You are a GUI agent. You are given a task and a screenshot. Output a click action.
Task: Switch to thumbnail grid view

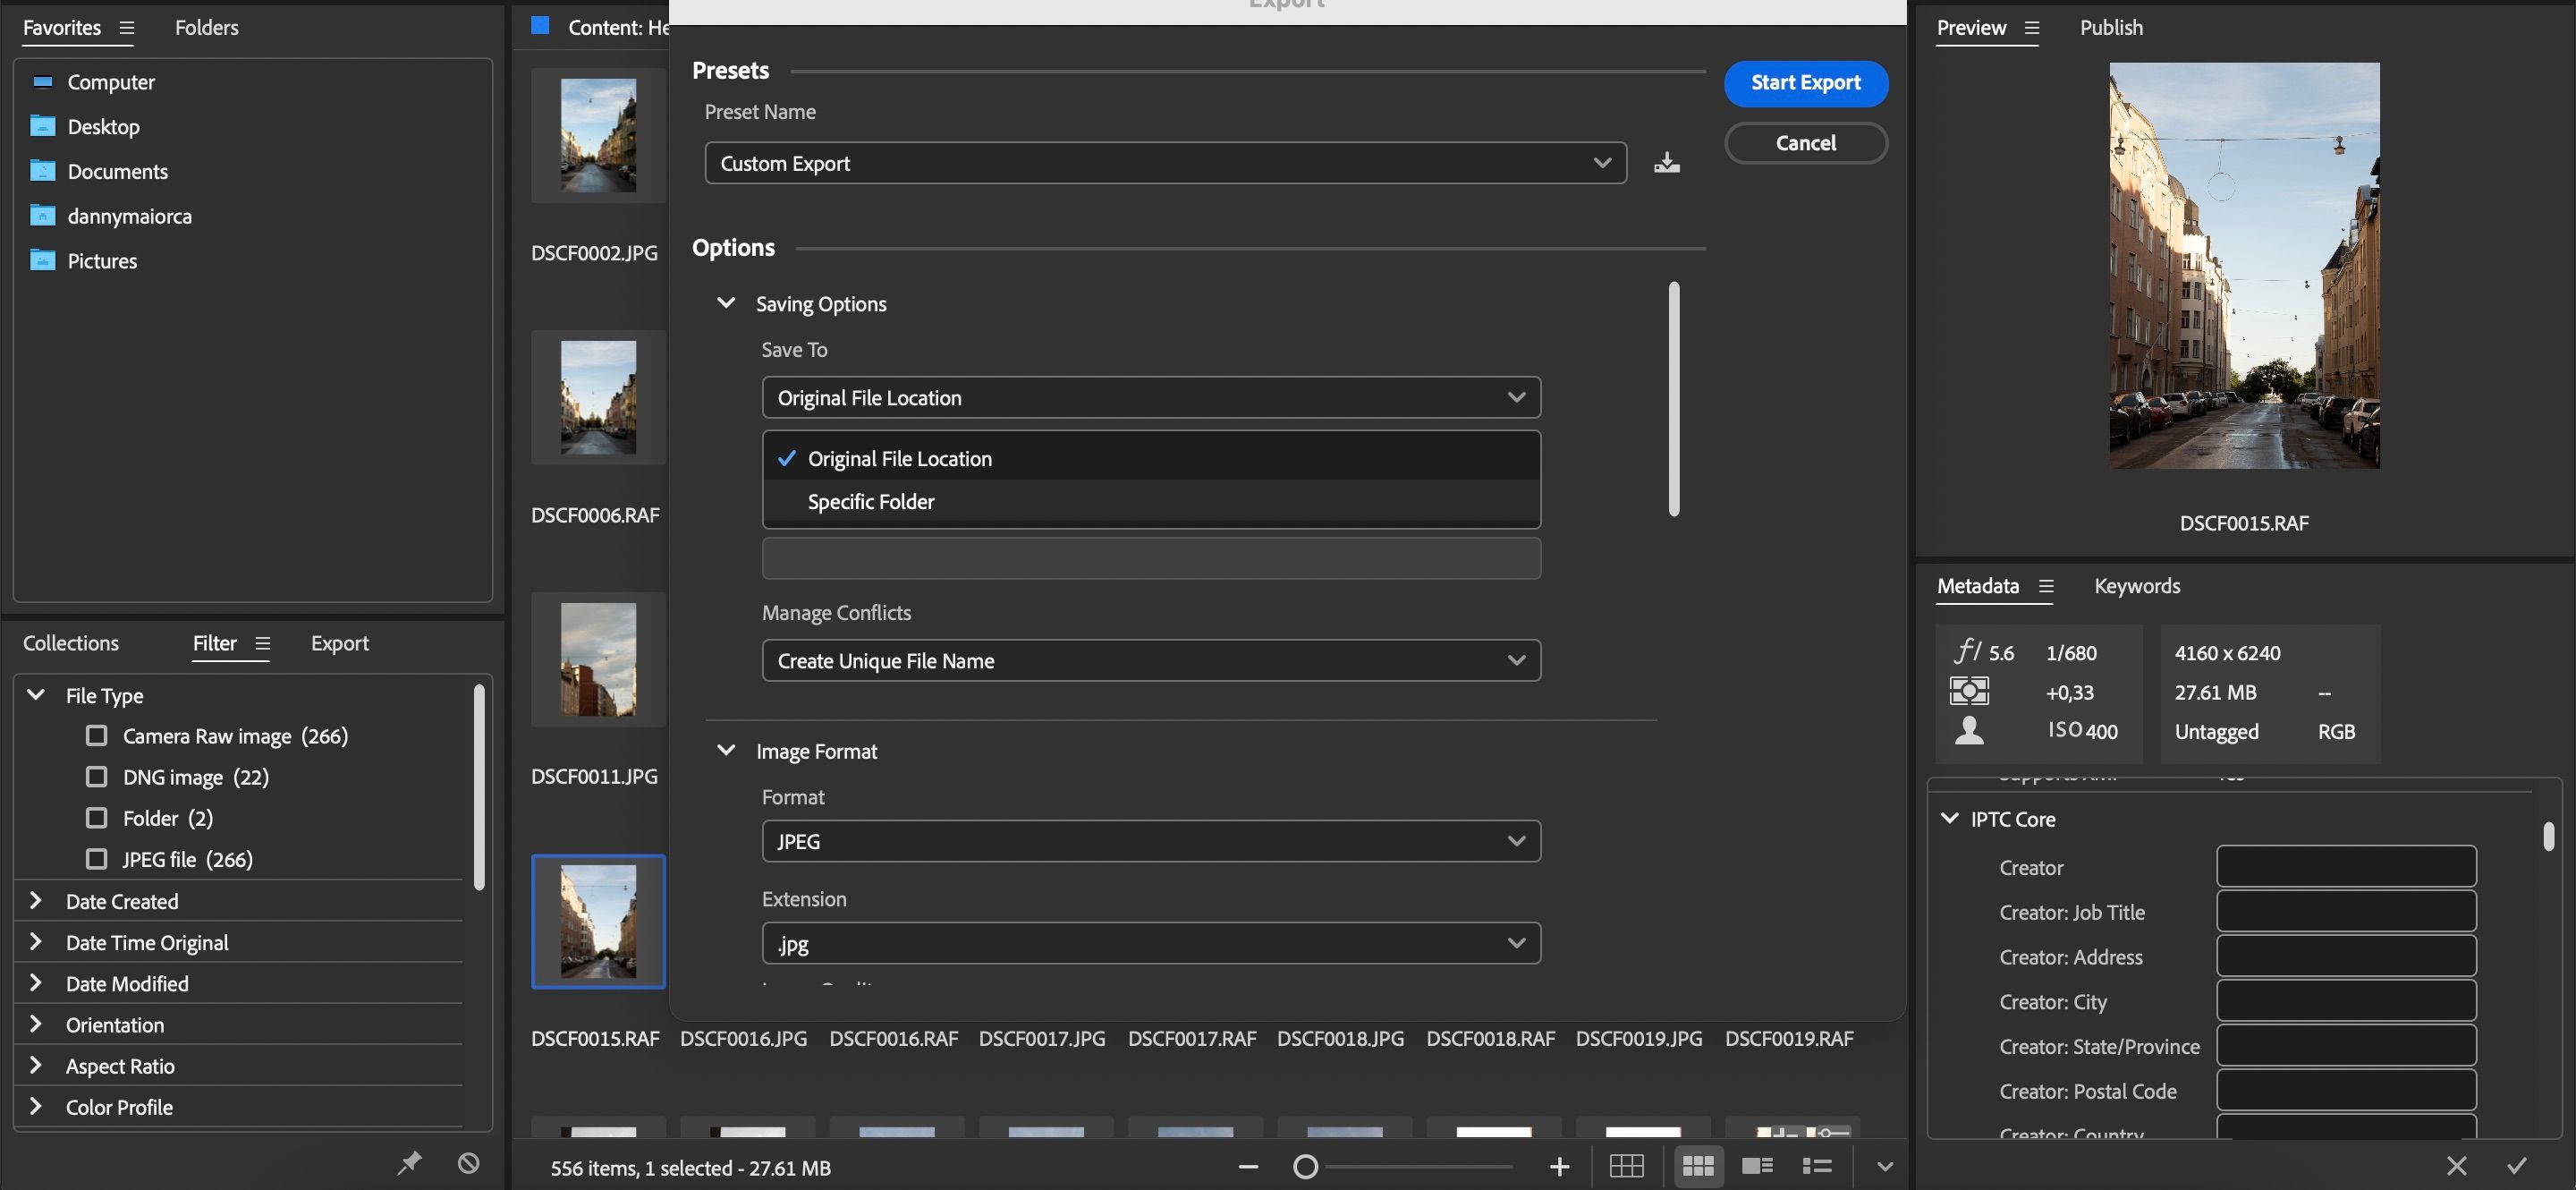tap(1699, 1166)
